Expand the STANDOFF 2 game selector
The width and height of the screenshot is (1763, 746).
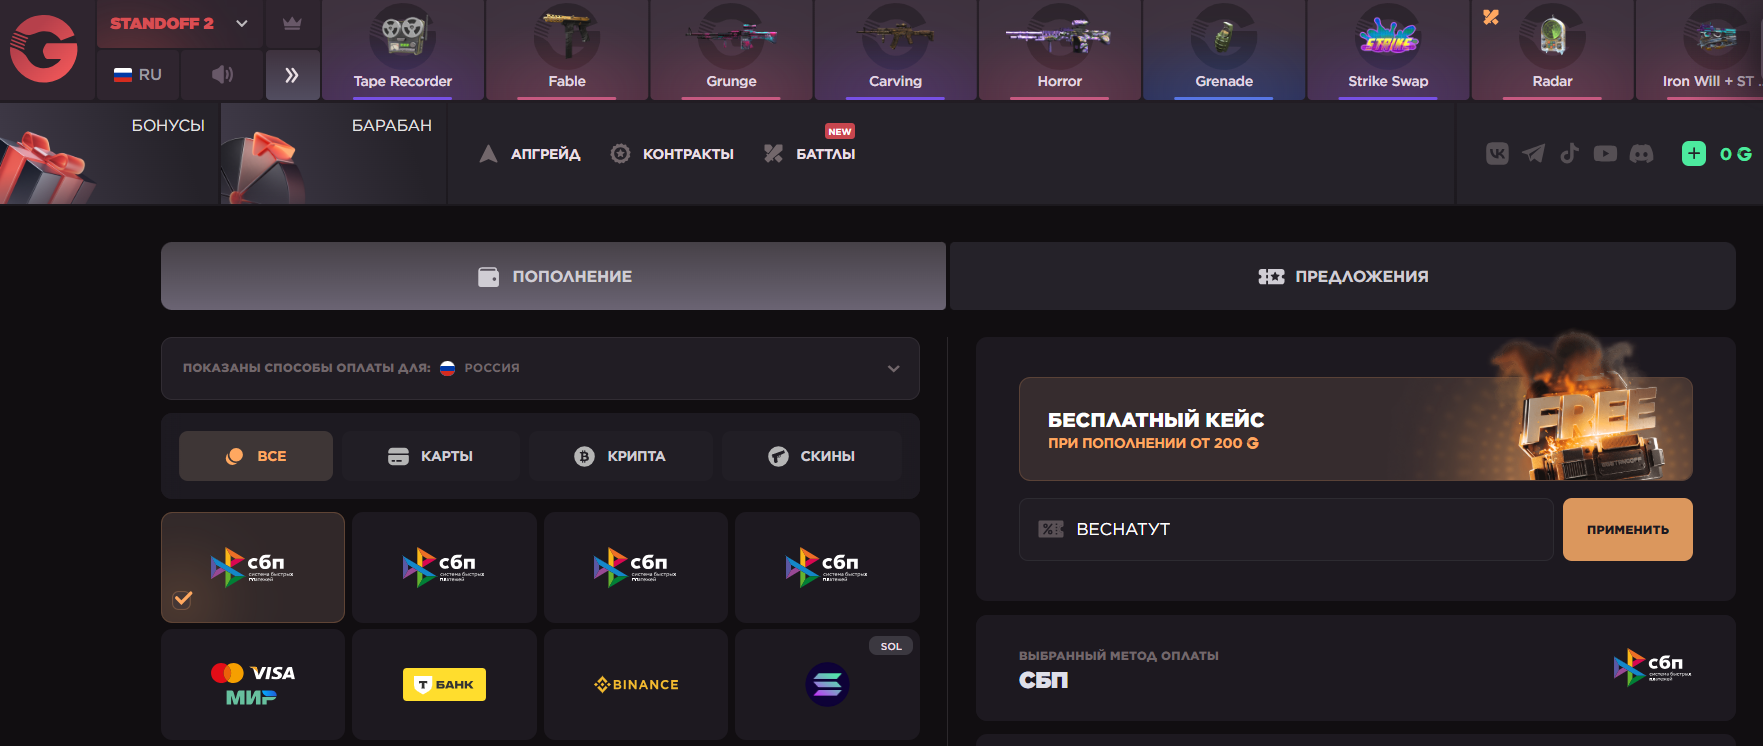(x=180, y=23)
